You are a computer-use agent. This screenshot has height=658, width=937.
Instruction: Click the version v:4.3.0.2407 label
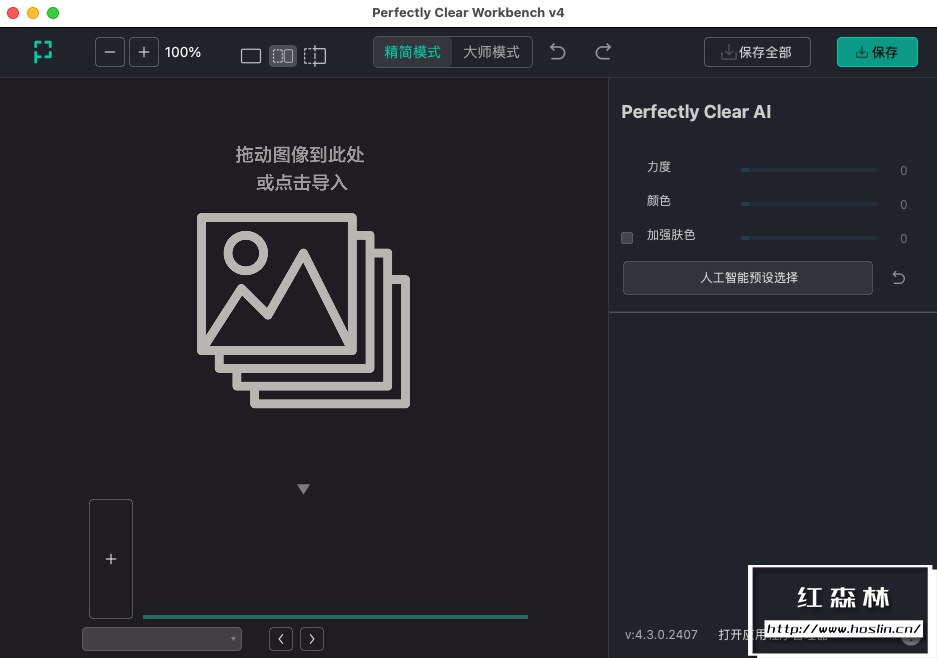coord(661,635)
